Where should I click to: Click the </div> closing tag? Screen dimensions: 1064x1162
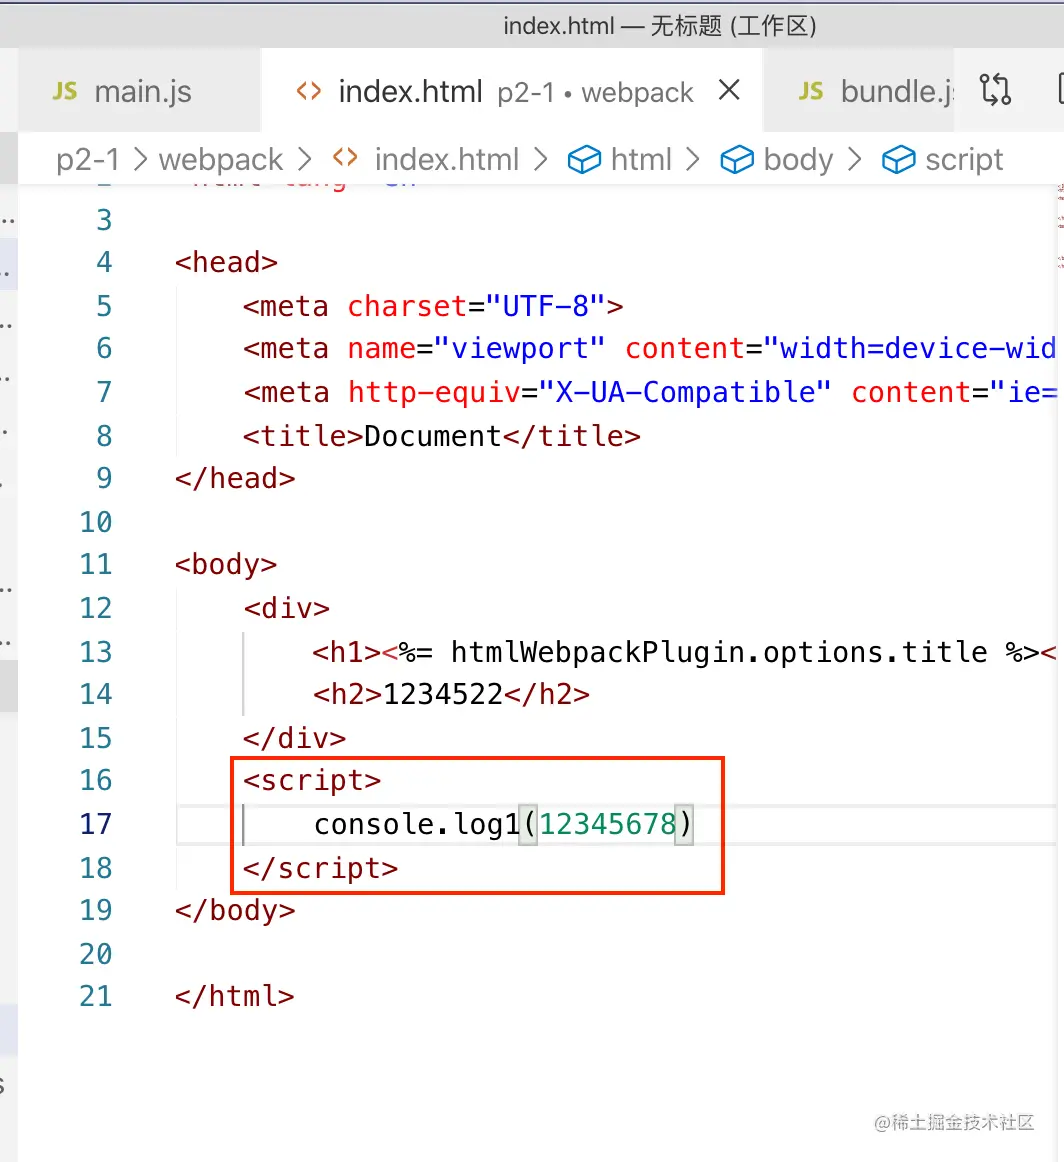[x=295, y=738]
